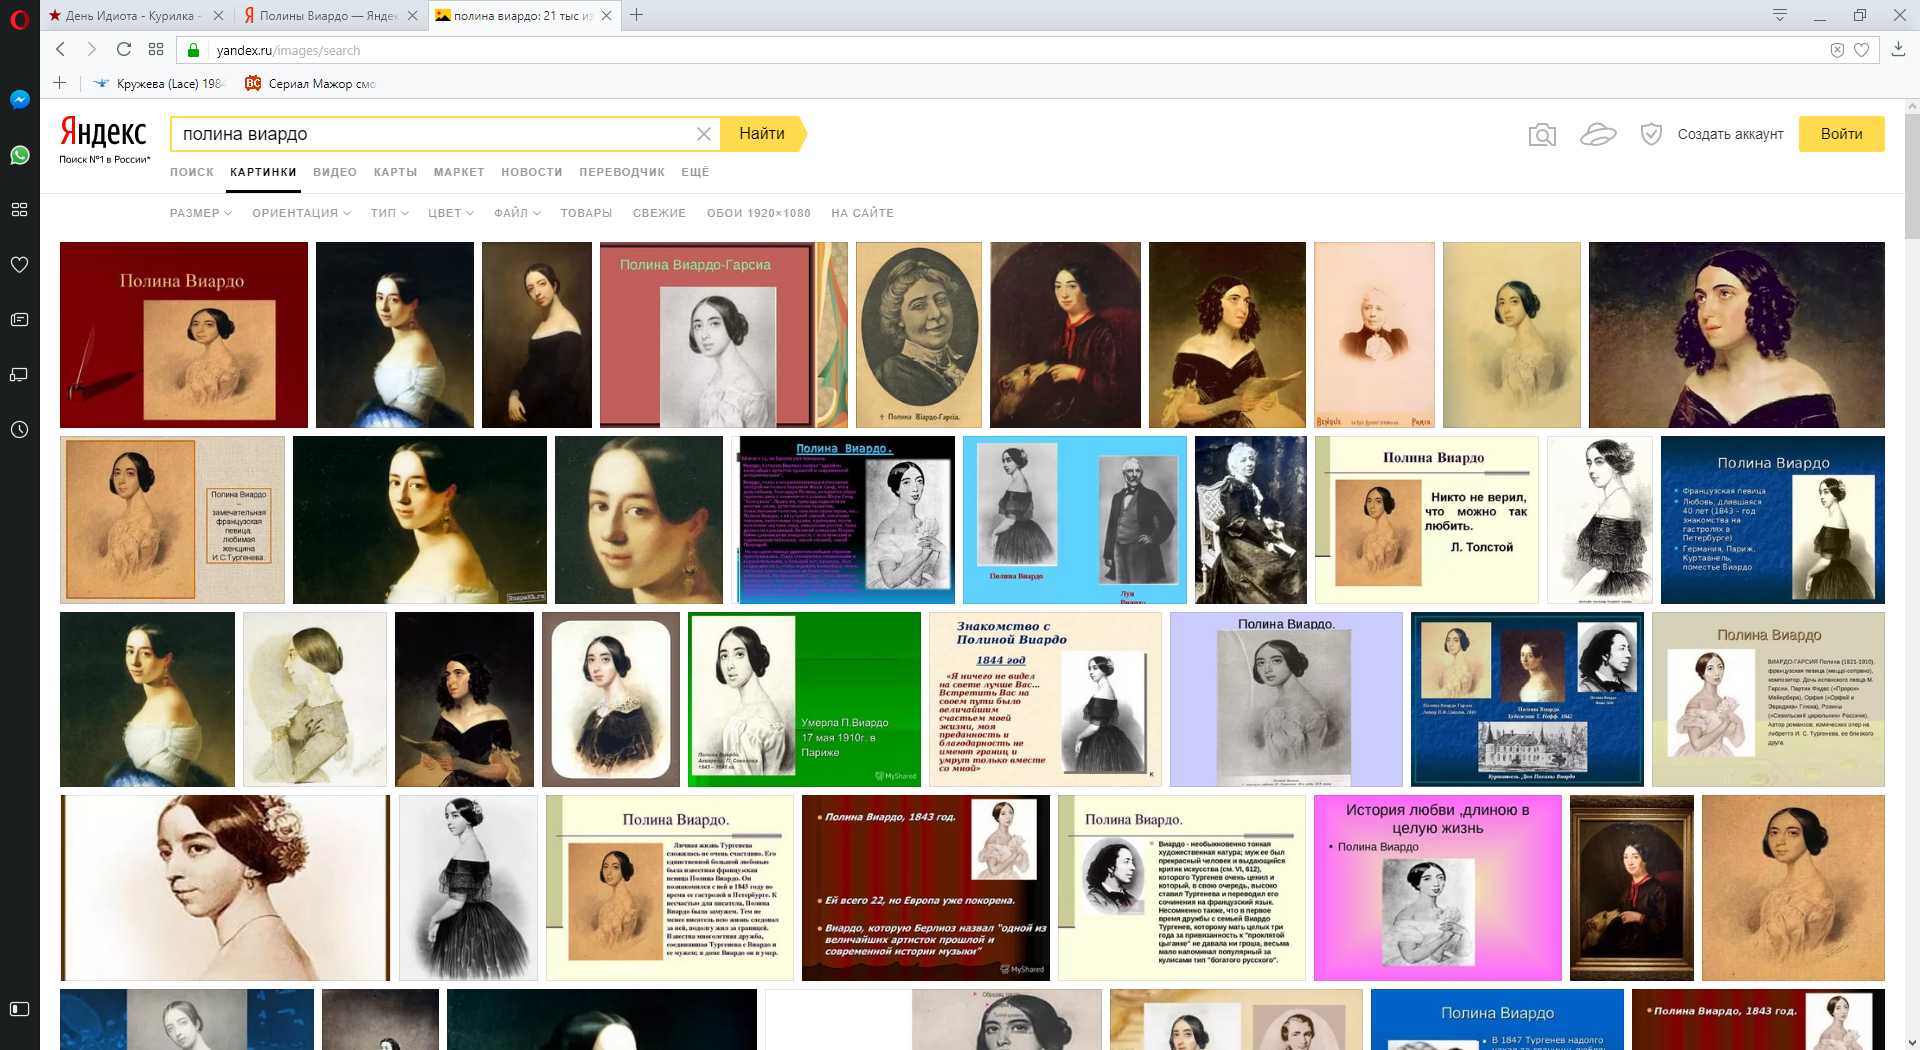The height and width of the screenshot is (1050, 1920).
Task: Open the tab menu icon in title bar
Action: coord(1780,15)
